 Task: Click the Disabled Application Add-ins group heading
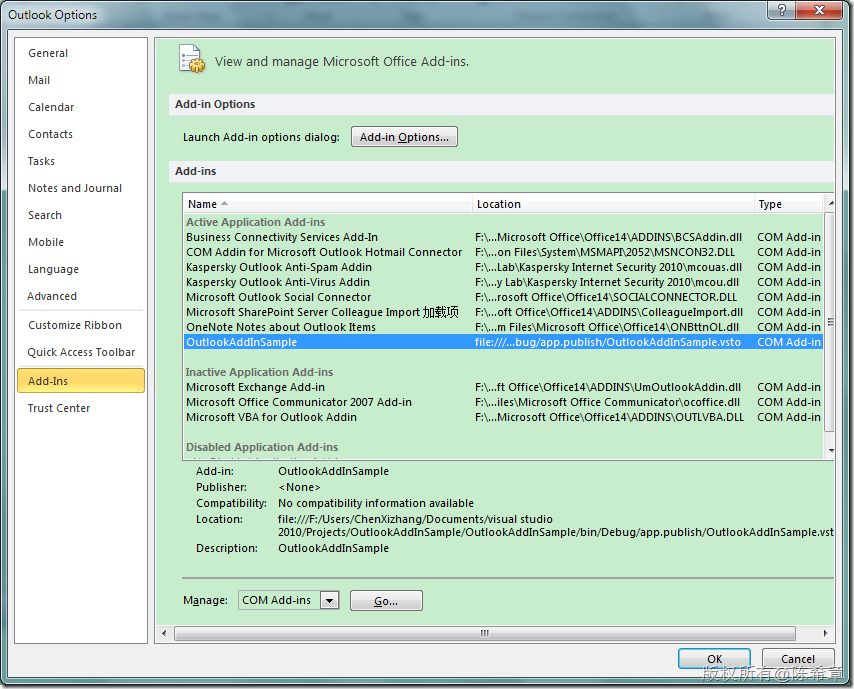[262, 447]
